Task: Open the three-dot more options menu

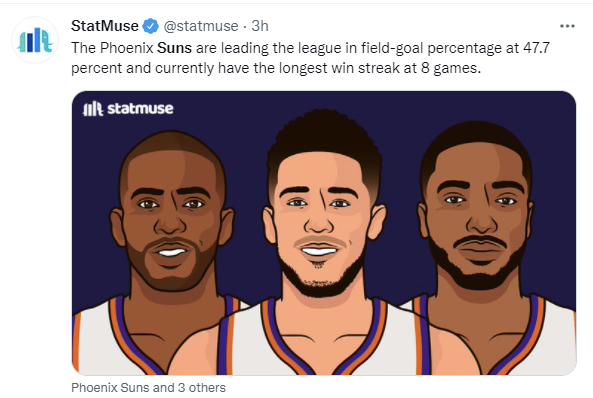Action: click(x=567, y=26)
